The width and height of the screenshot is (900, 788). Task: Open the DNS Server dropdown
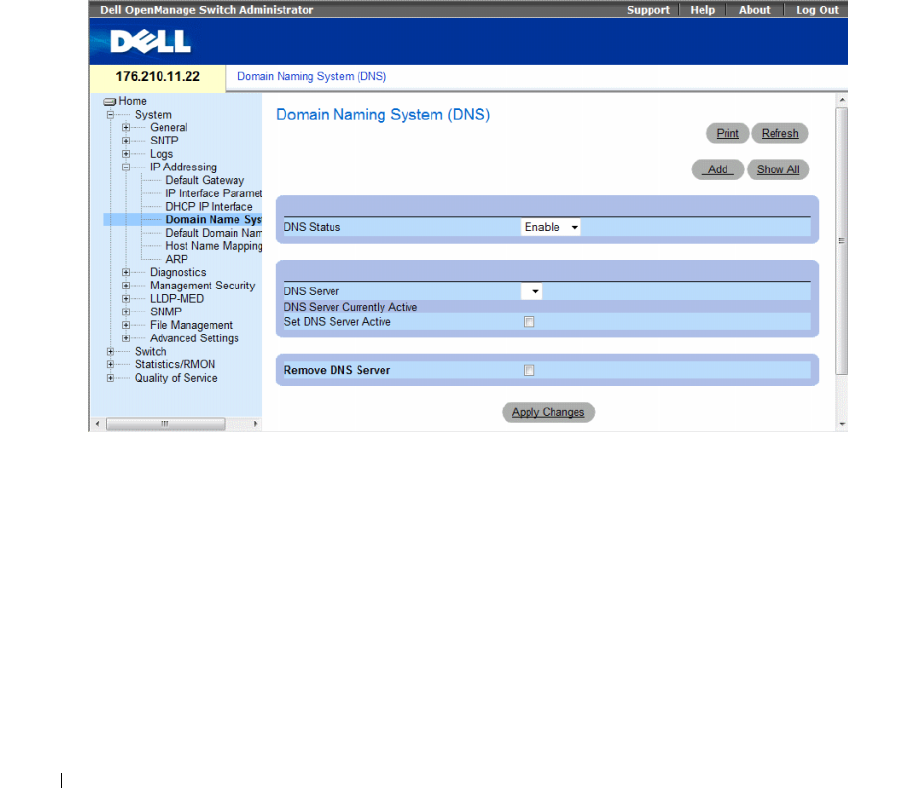coord(532,291)
